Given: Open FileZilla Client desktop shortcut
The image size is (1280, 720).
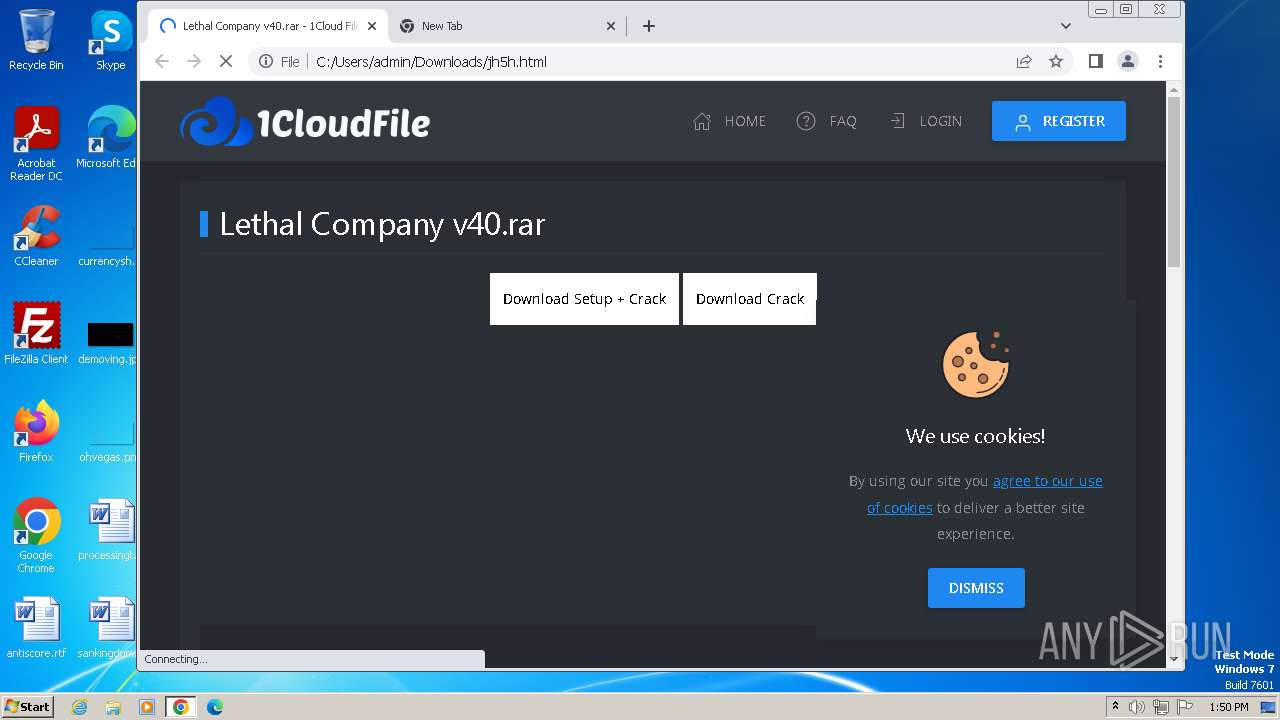Looking at the screenshot, I should (x=36, y=334).
